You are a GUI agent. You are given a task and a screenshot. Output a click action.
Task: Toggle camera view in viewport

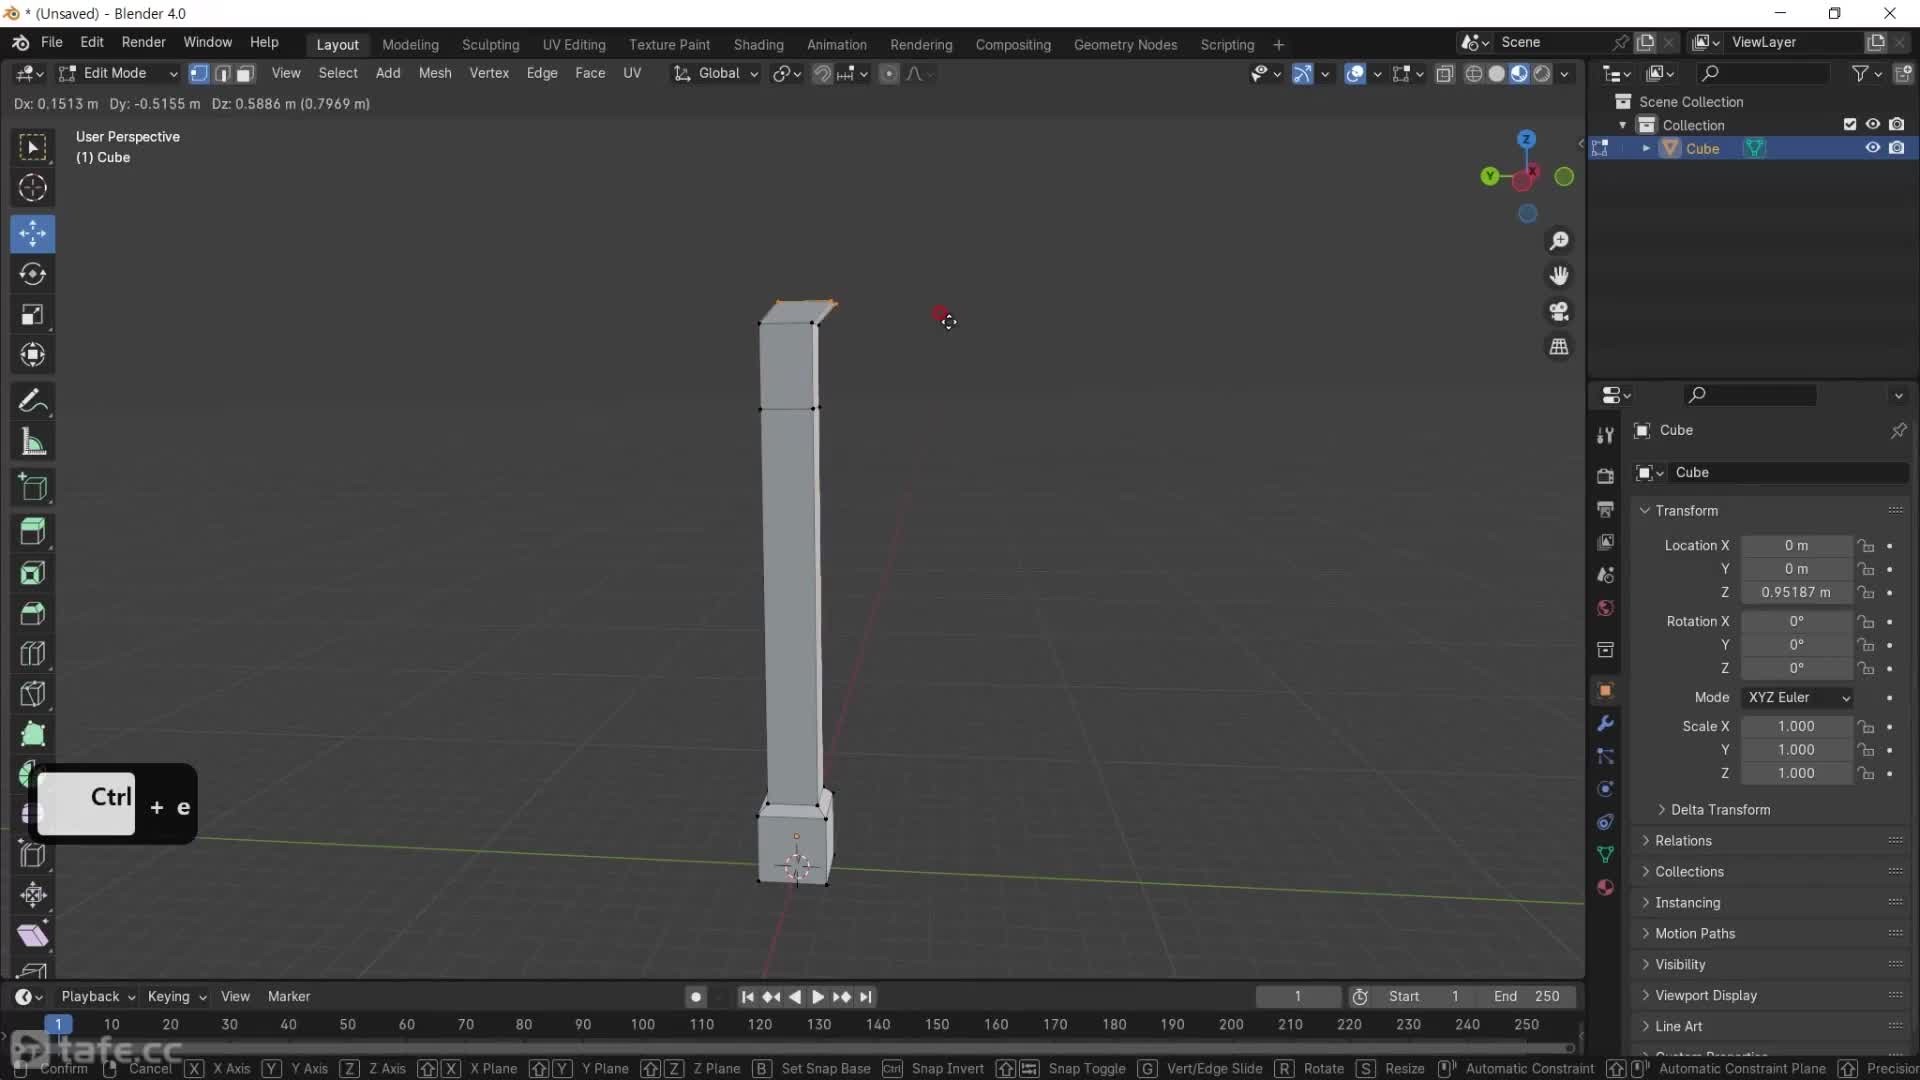click(x=1559, y=312)
